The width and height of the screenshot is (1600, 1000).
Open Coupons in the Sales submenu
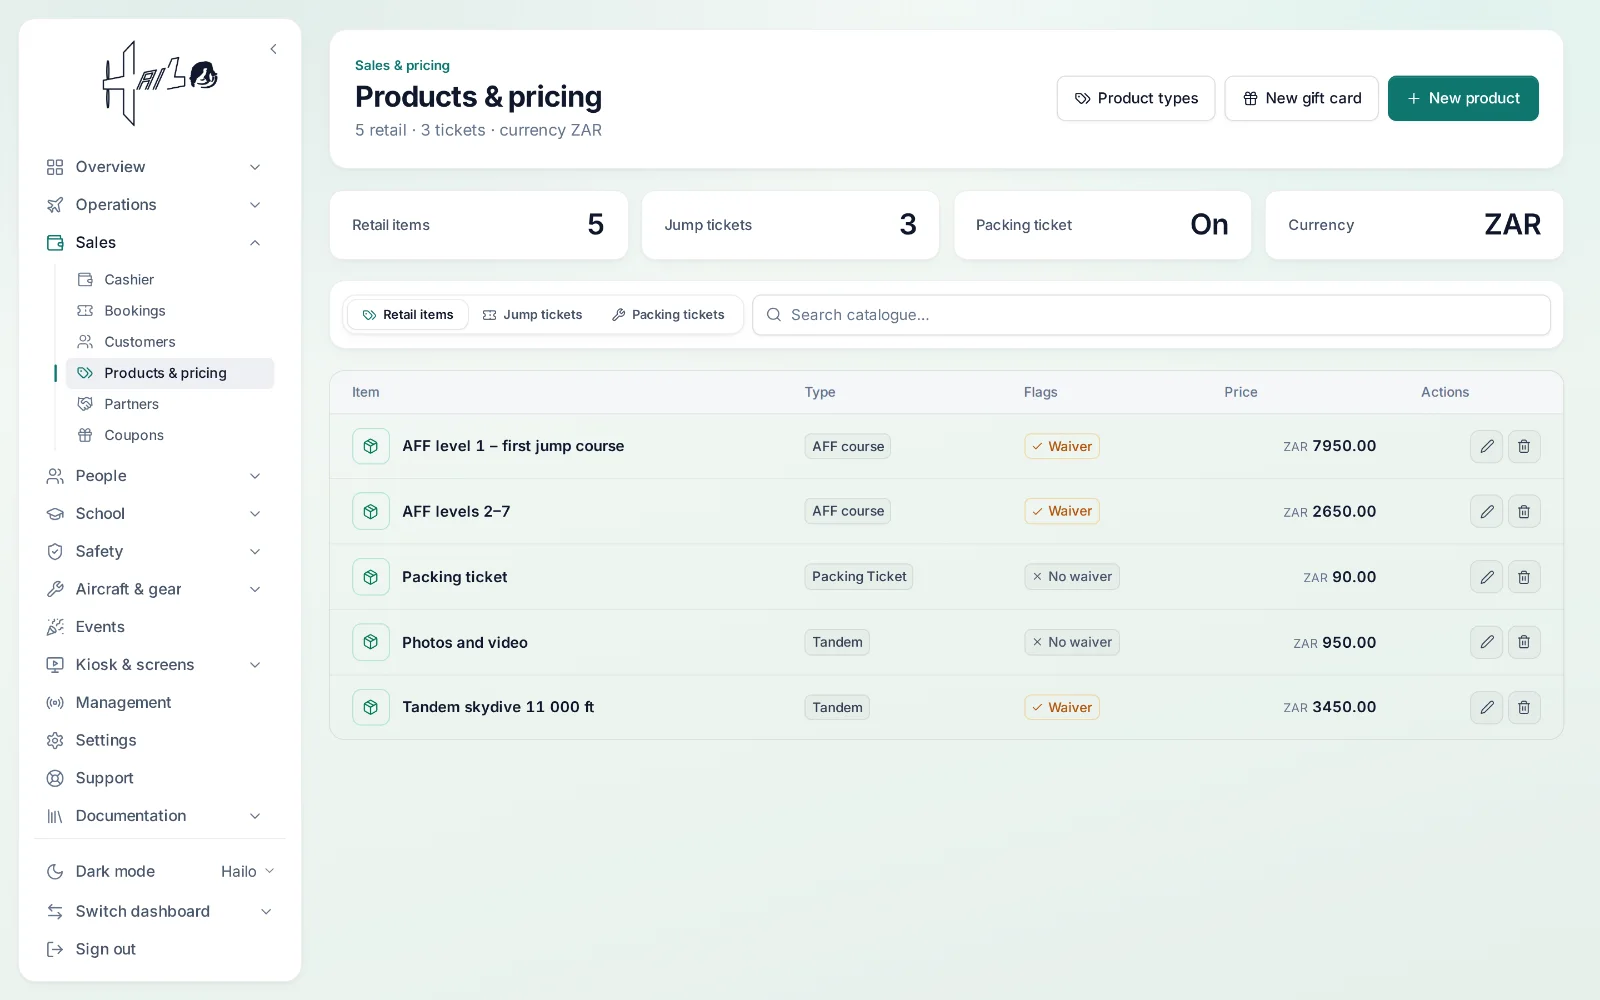(x=170, y=435)
